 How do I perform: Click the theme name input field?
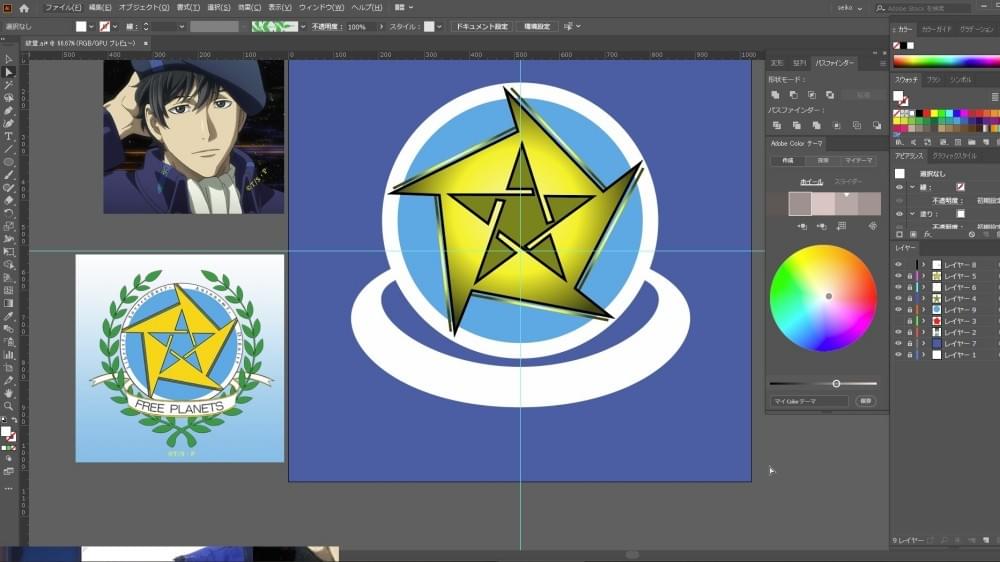pyautogui.click(x=810, y=401)
